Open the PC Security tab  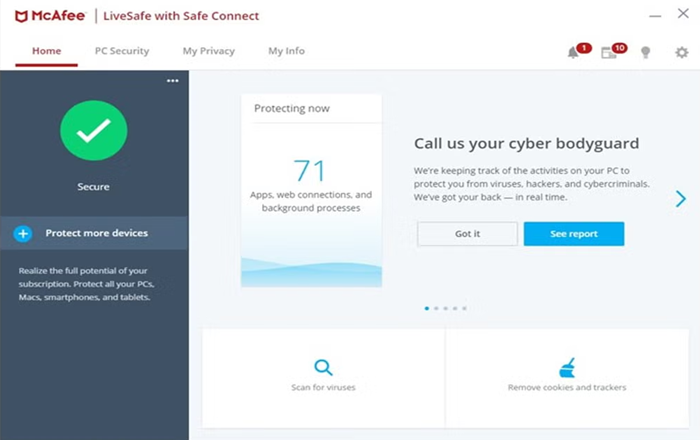click(122, 51)
